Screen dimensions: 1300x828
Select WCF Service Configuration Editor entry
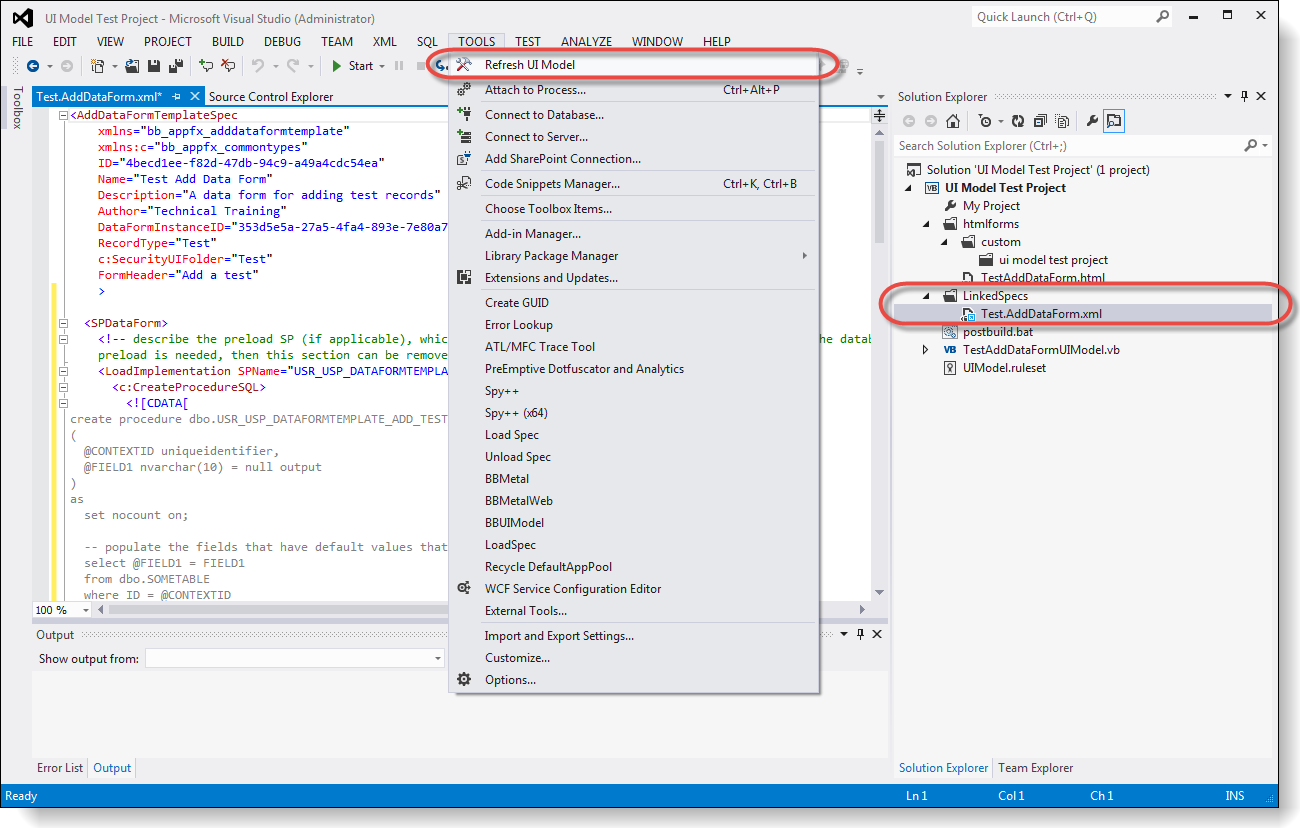click(x=634, y=589)
